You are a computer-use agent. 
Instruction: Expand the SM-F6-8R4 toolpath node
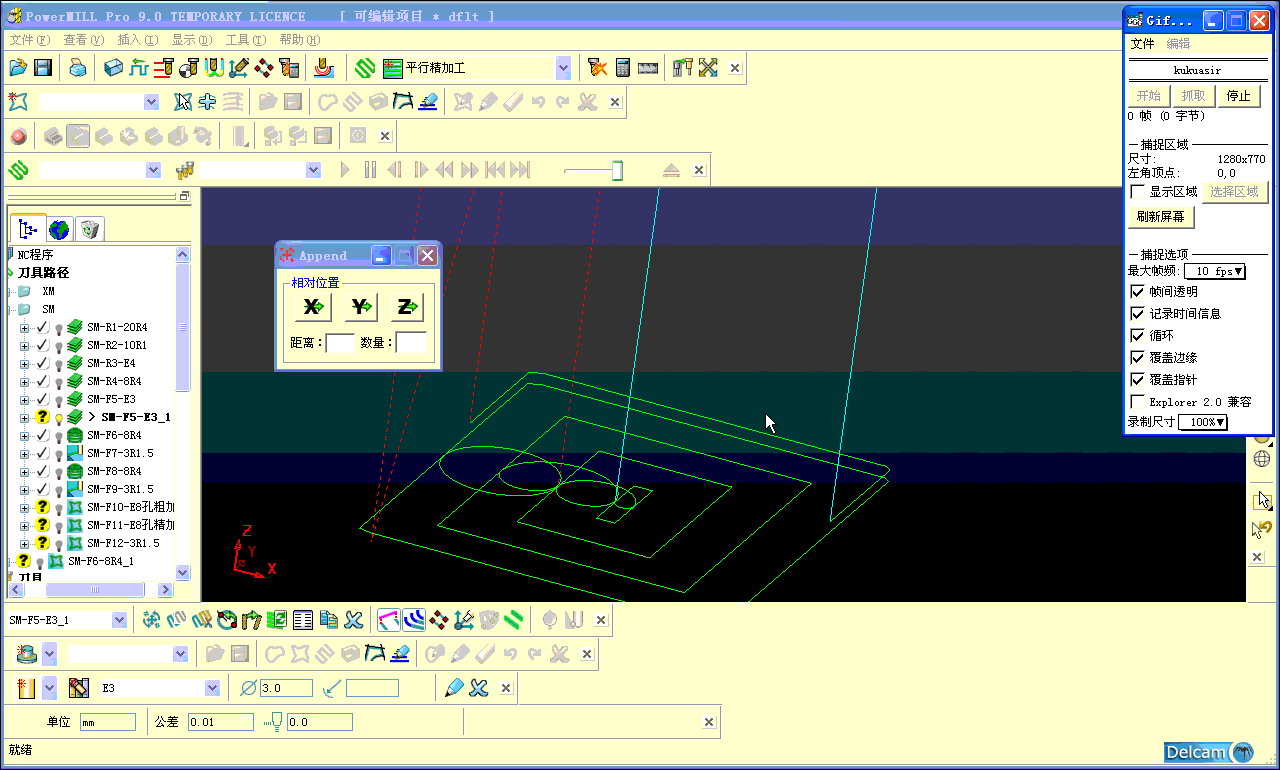tap(24, 435)
